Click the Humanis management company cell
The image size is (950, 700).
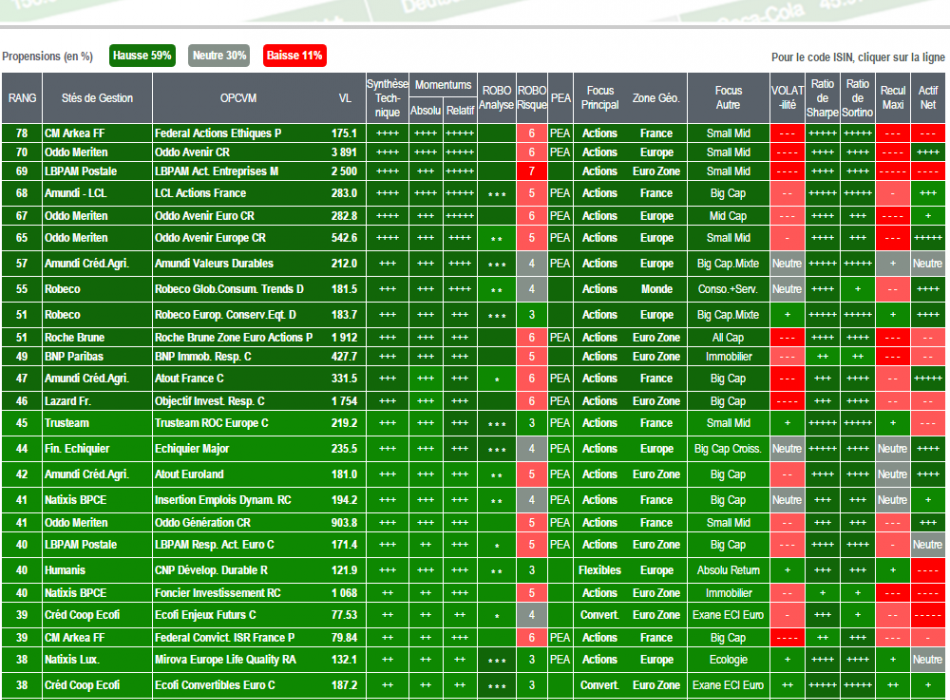coord(97,570)
